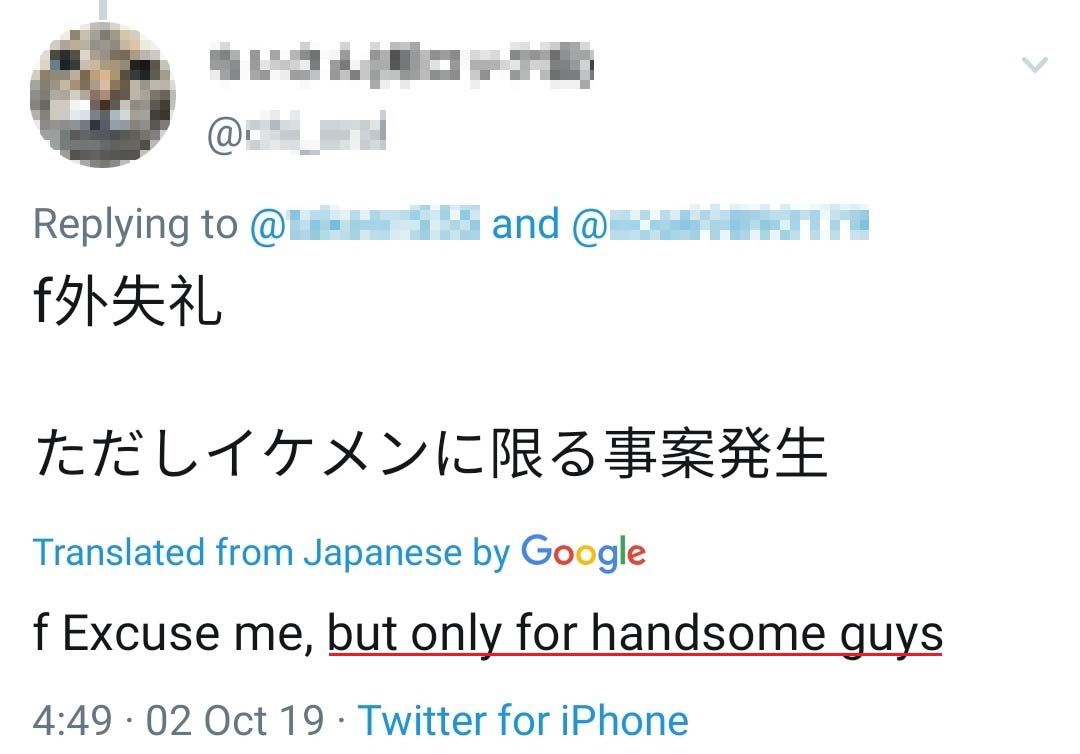Open the first replied-to @ handle
1080x754 pixels.
click(366, 225)
